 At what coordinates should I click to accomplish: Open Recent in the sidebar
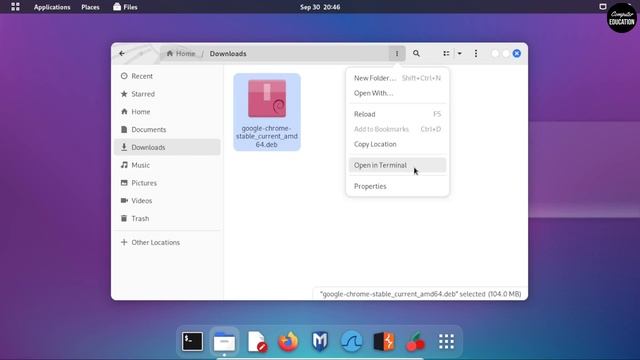coord(167,76)
